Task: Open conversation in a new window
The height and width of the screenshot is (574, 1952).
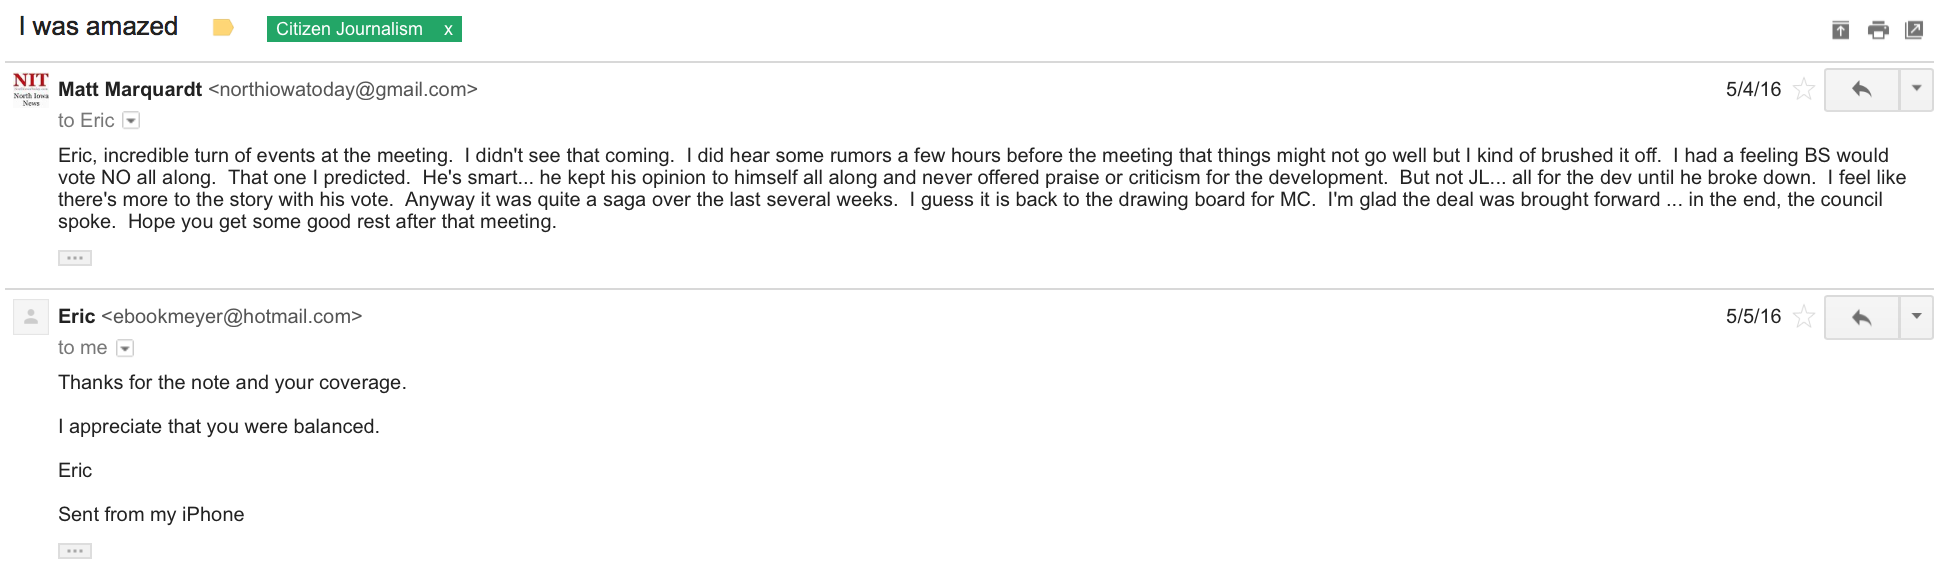Action: pos(1914,30)
